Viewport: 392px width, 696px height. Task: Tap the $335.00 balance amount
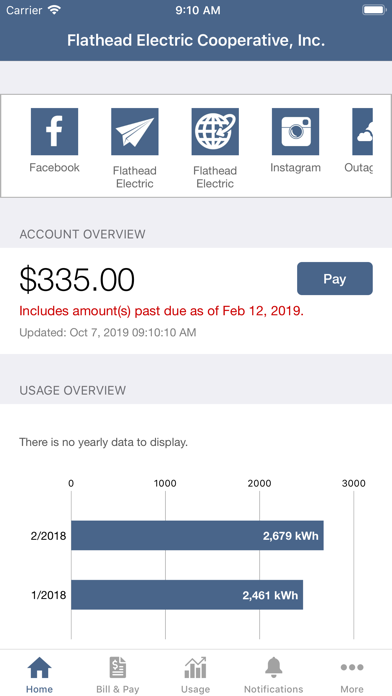tap(77, 280)
